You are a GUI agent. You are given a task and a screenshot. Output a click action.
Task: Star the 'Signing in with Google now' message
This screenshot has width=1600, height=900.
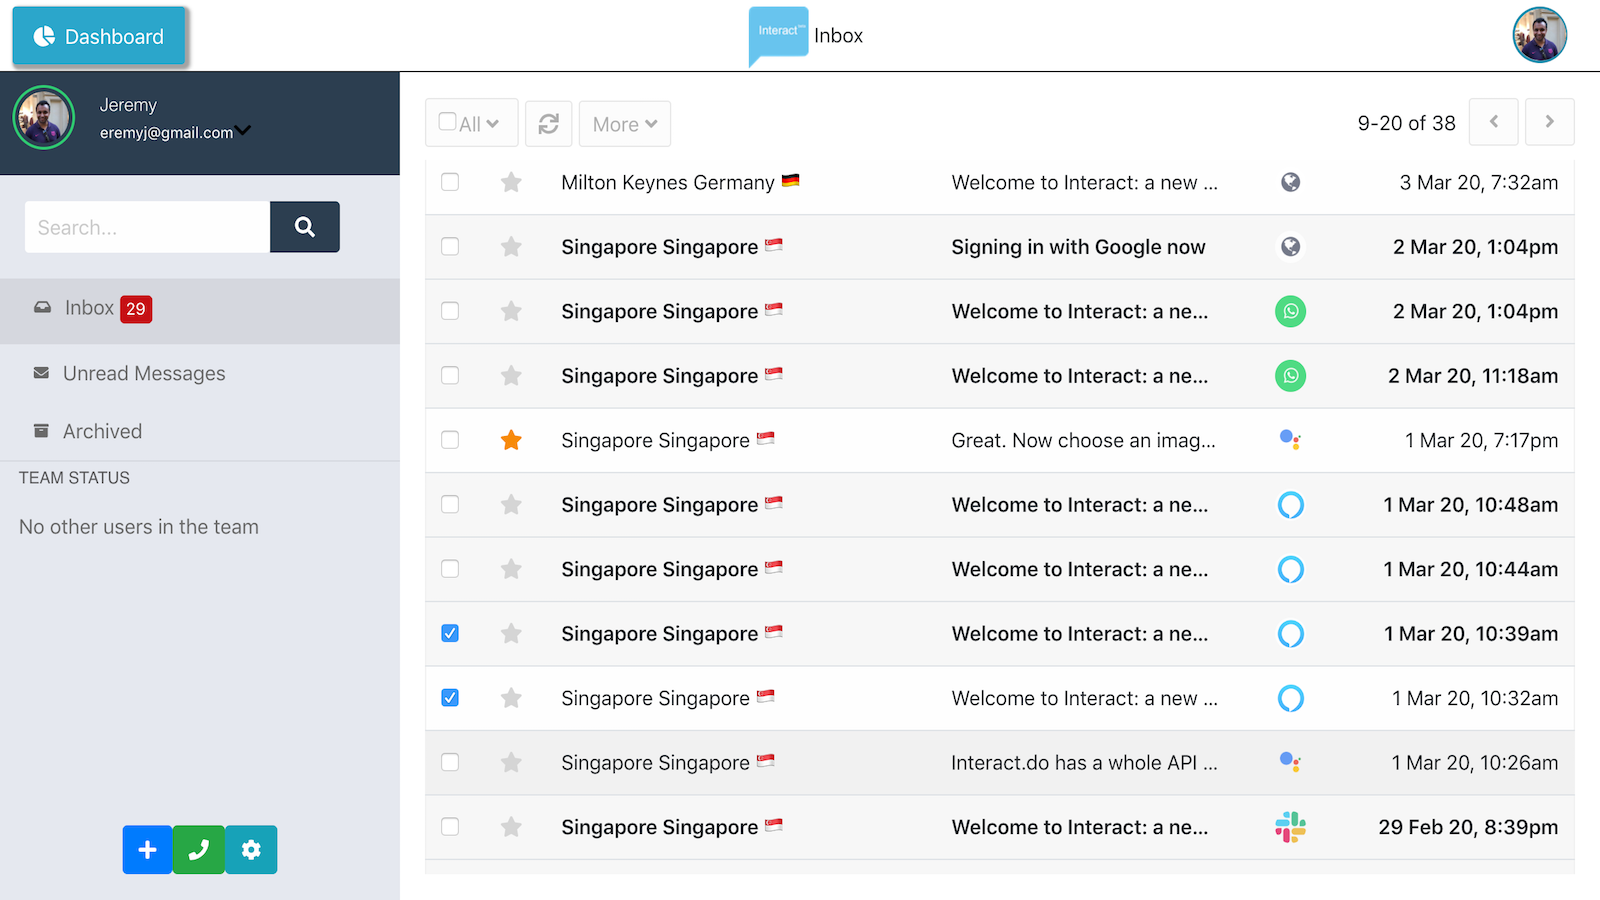pos(511,247)
